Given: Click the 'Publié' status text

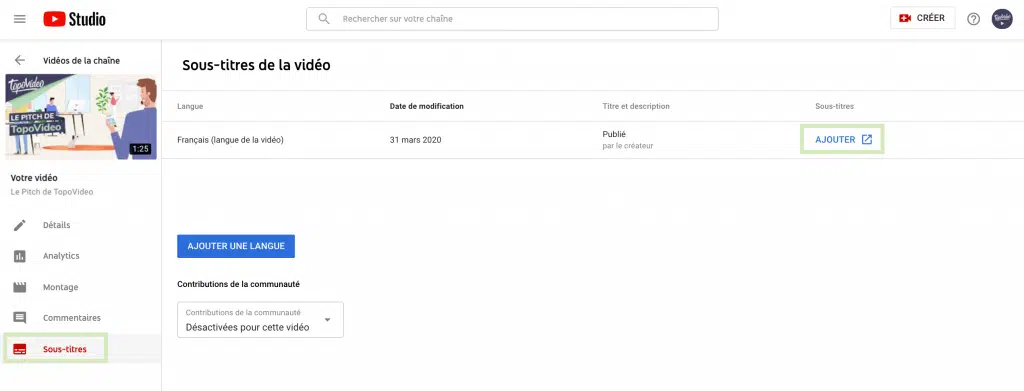Looking at the screenshot, I should [x=614, y=134].
